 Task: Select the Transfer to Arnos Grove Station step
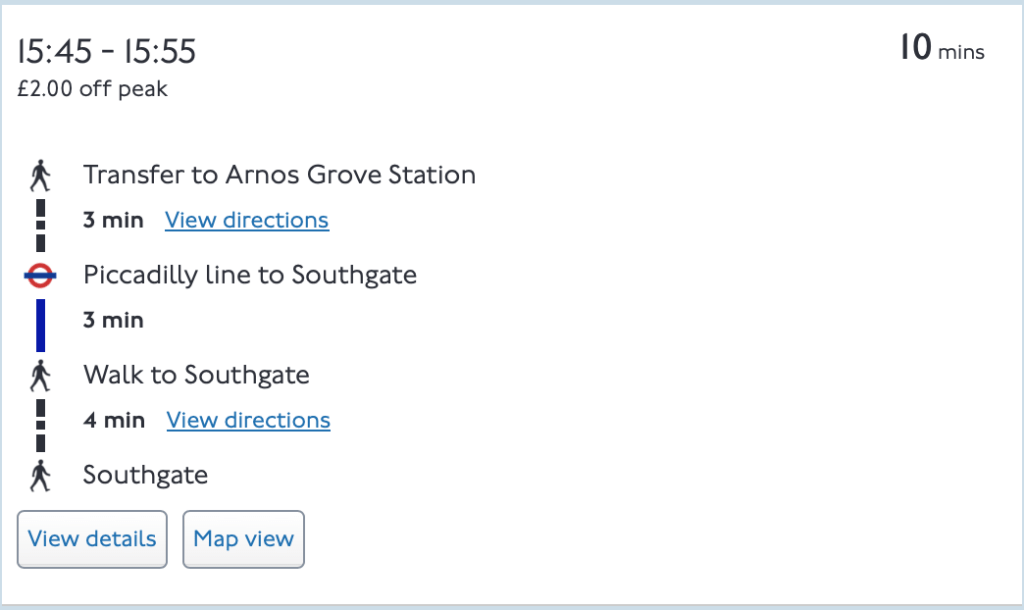click(x=279, y=175)
